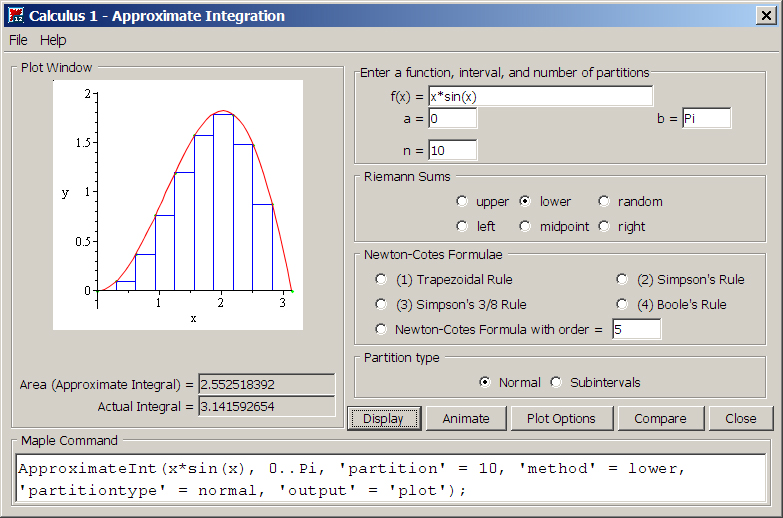Open the Help menu
Screen dimensions: 783x518
(x=53, y=40)
